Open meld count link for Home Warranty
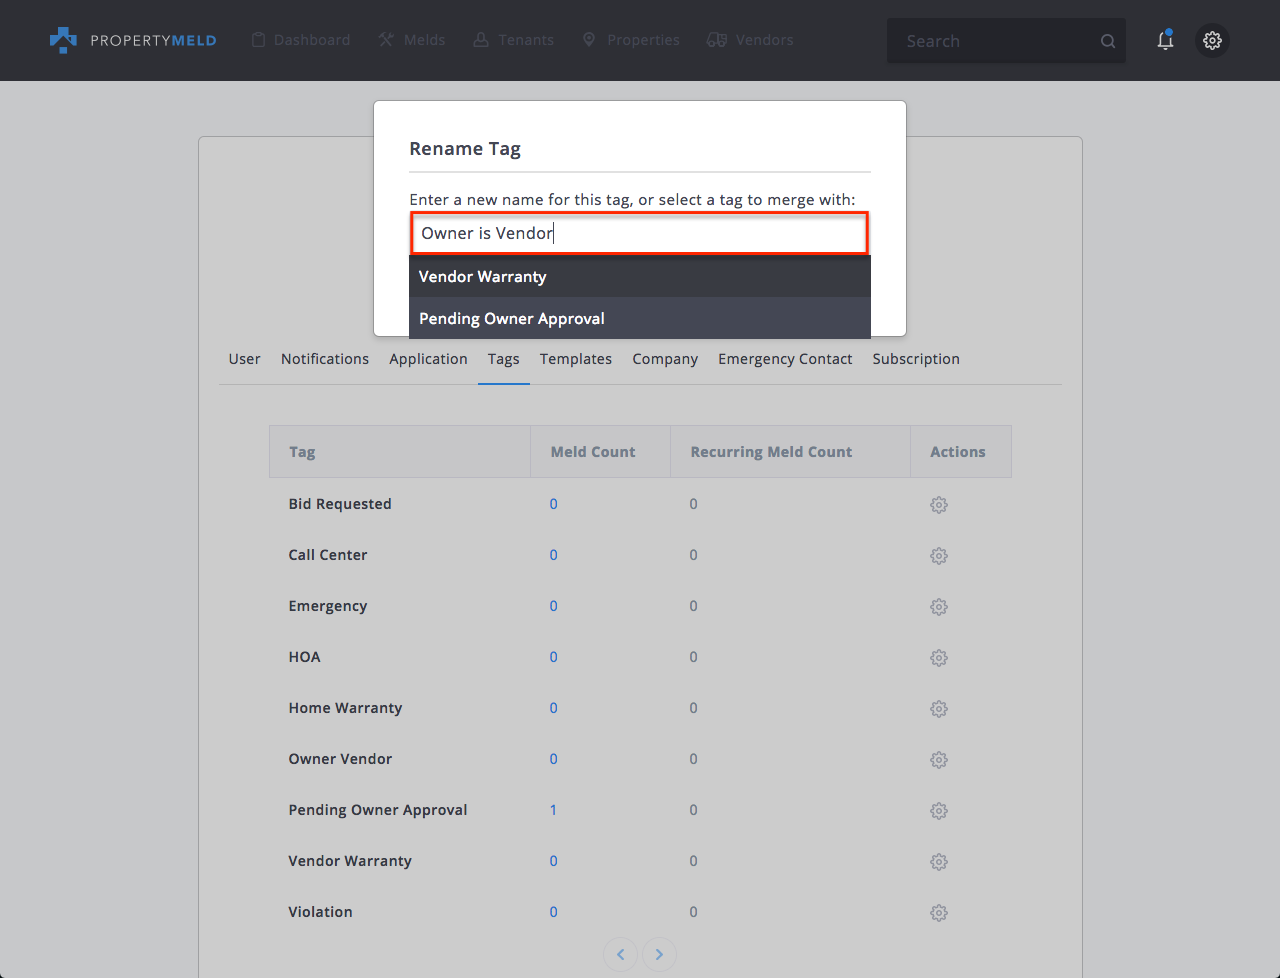The width and height of the screenshot is (1280, 978). coord(553,708)
